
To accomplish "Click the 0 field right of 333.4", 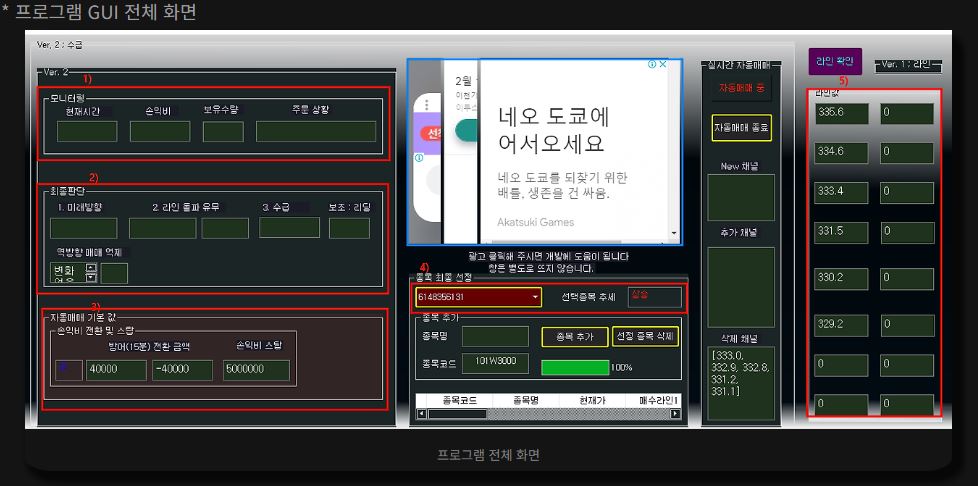I will point(907,192).
